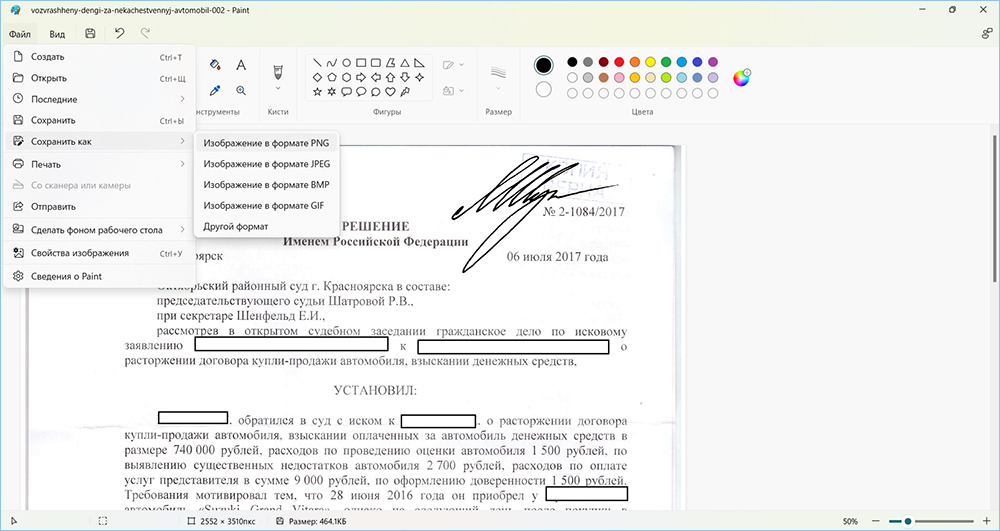
Task: Select the Right arrow shape
Action: pos(361,77)
